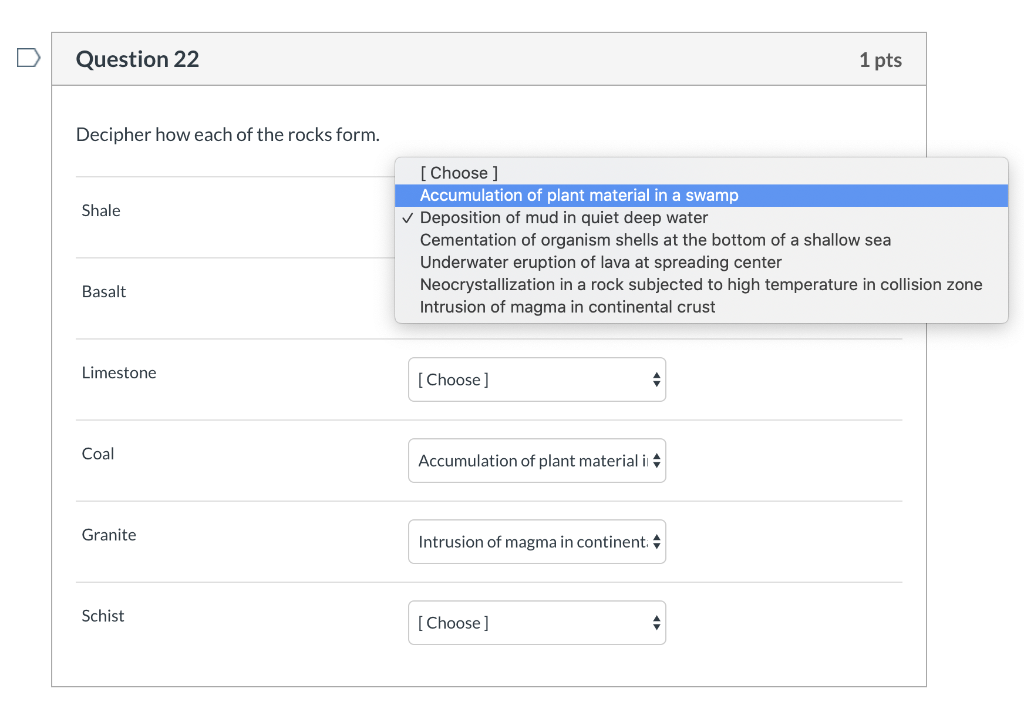
Task: Choose 'Accumulation of plant material in a swamp' option
Action: pyautogui.click(x=701, y=195)
